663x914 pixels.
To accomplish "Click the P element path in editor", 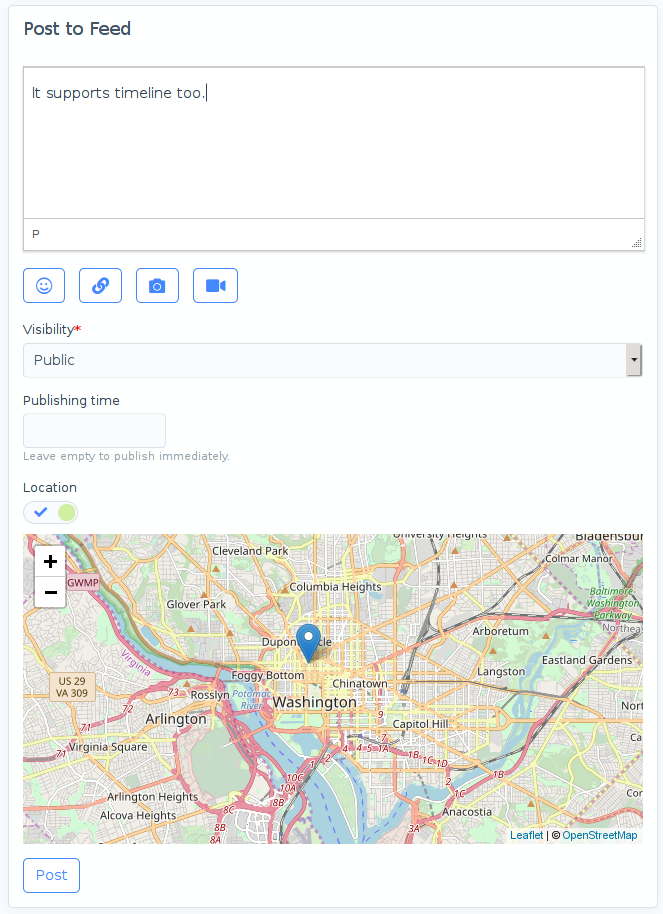I will pos(36,234).
